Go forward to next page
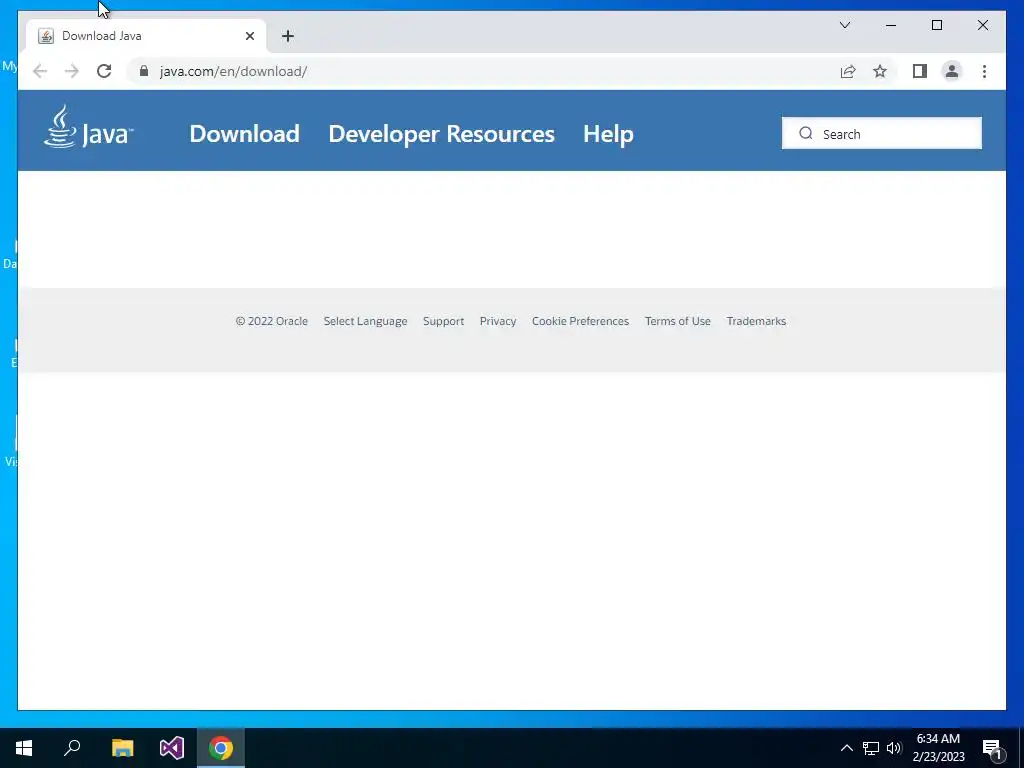Image resolution: width=1024 pixels, height=768 pixels. [x=72, y=71]
